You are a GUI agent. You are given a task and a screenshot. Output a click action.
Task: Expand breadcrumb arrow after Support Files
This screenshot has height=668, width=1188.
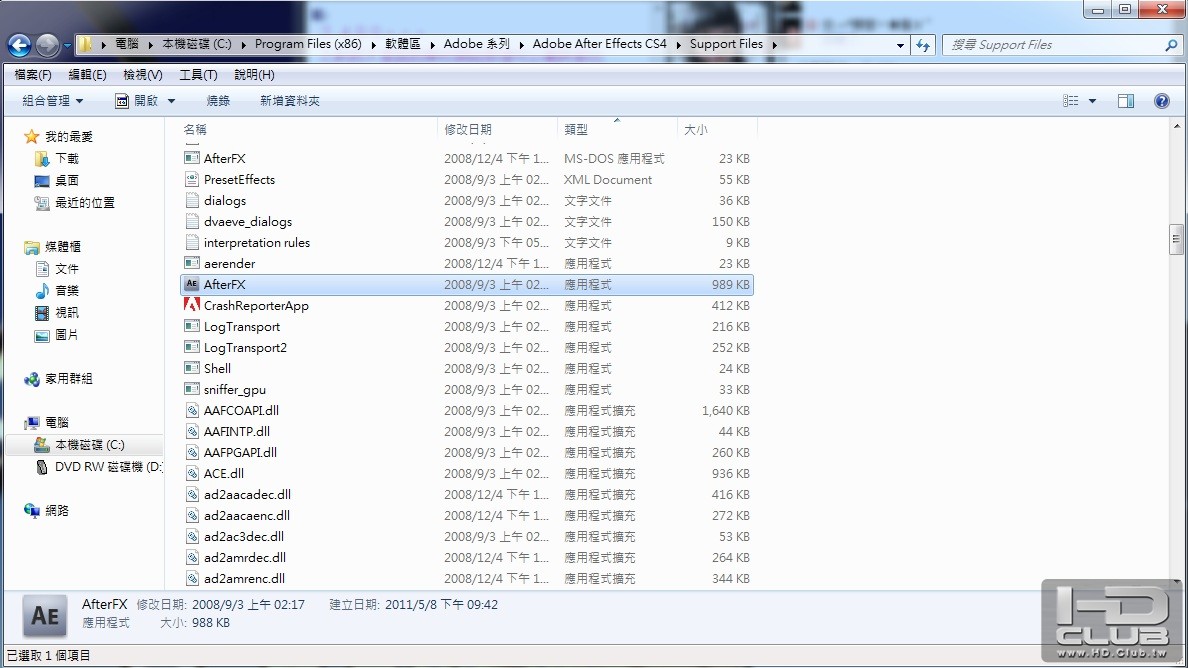pyautogui.click(x=774, y=45)
